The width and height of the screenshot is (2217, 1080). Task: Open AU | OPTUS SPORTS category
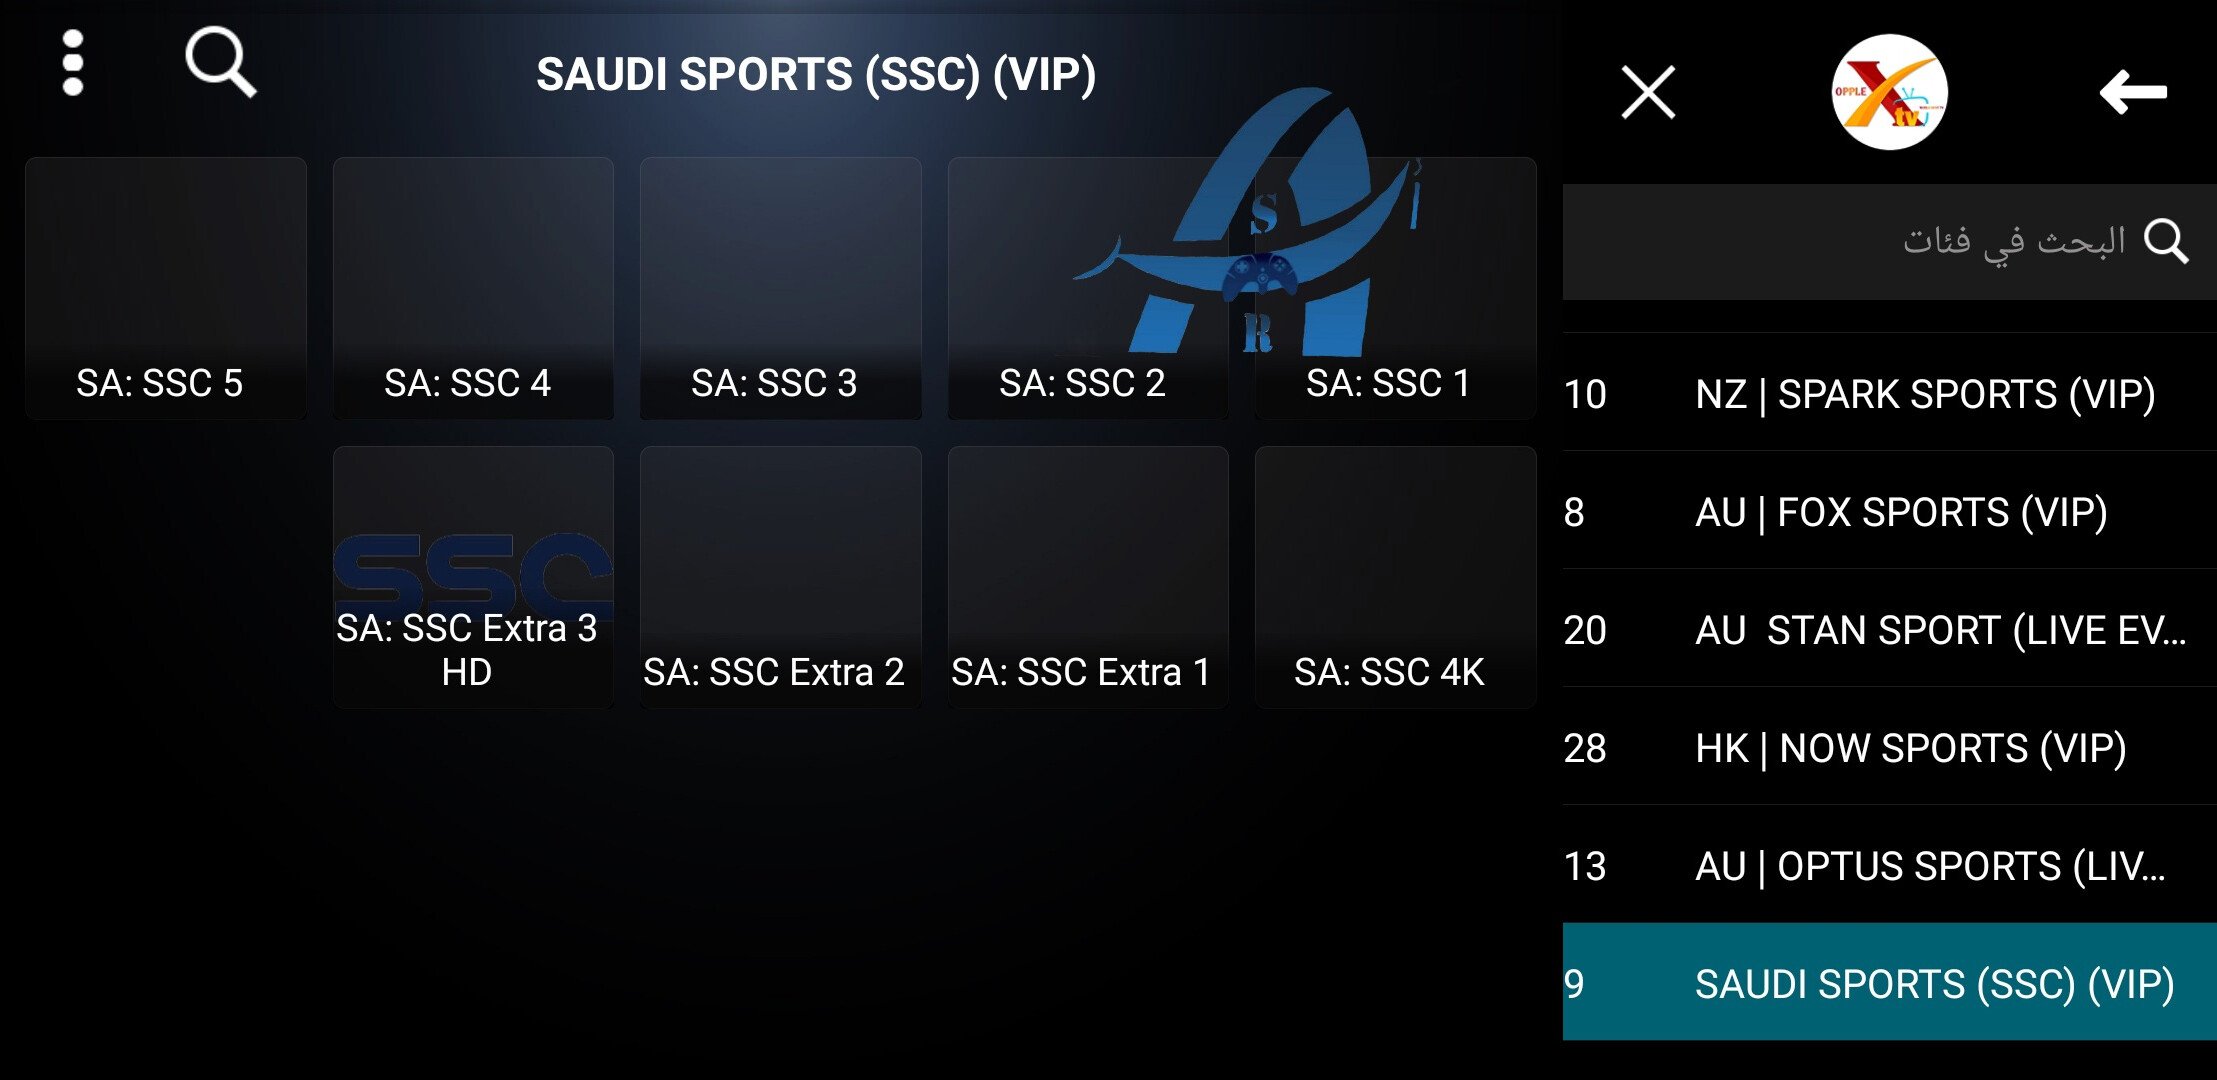pos(1888,866)
